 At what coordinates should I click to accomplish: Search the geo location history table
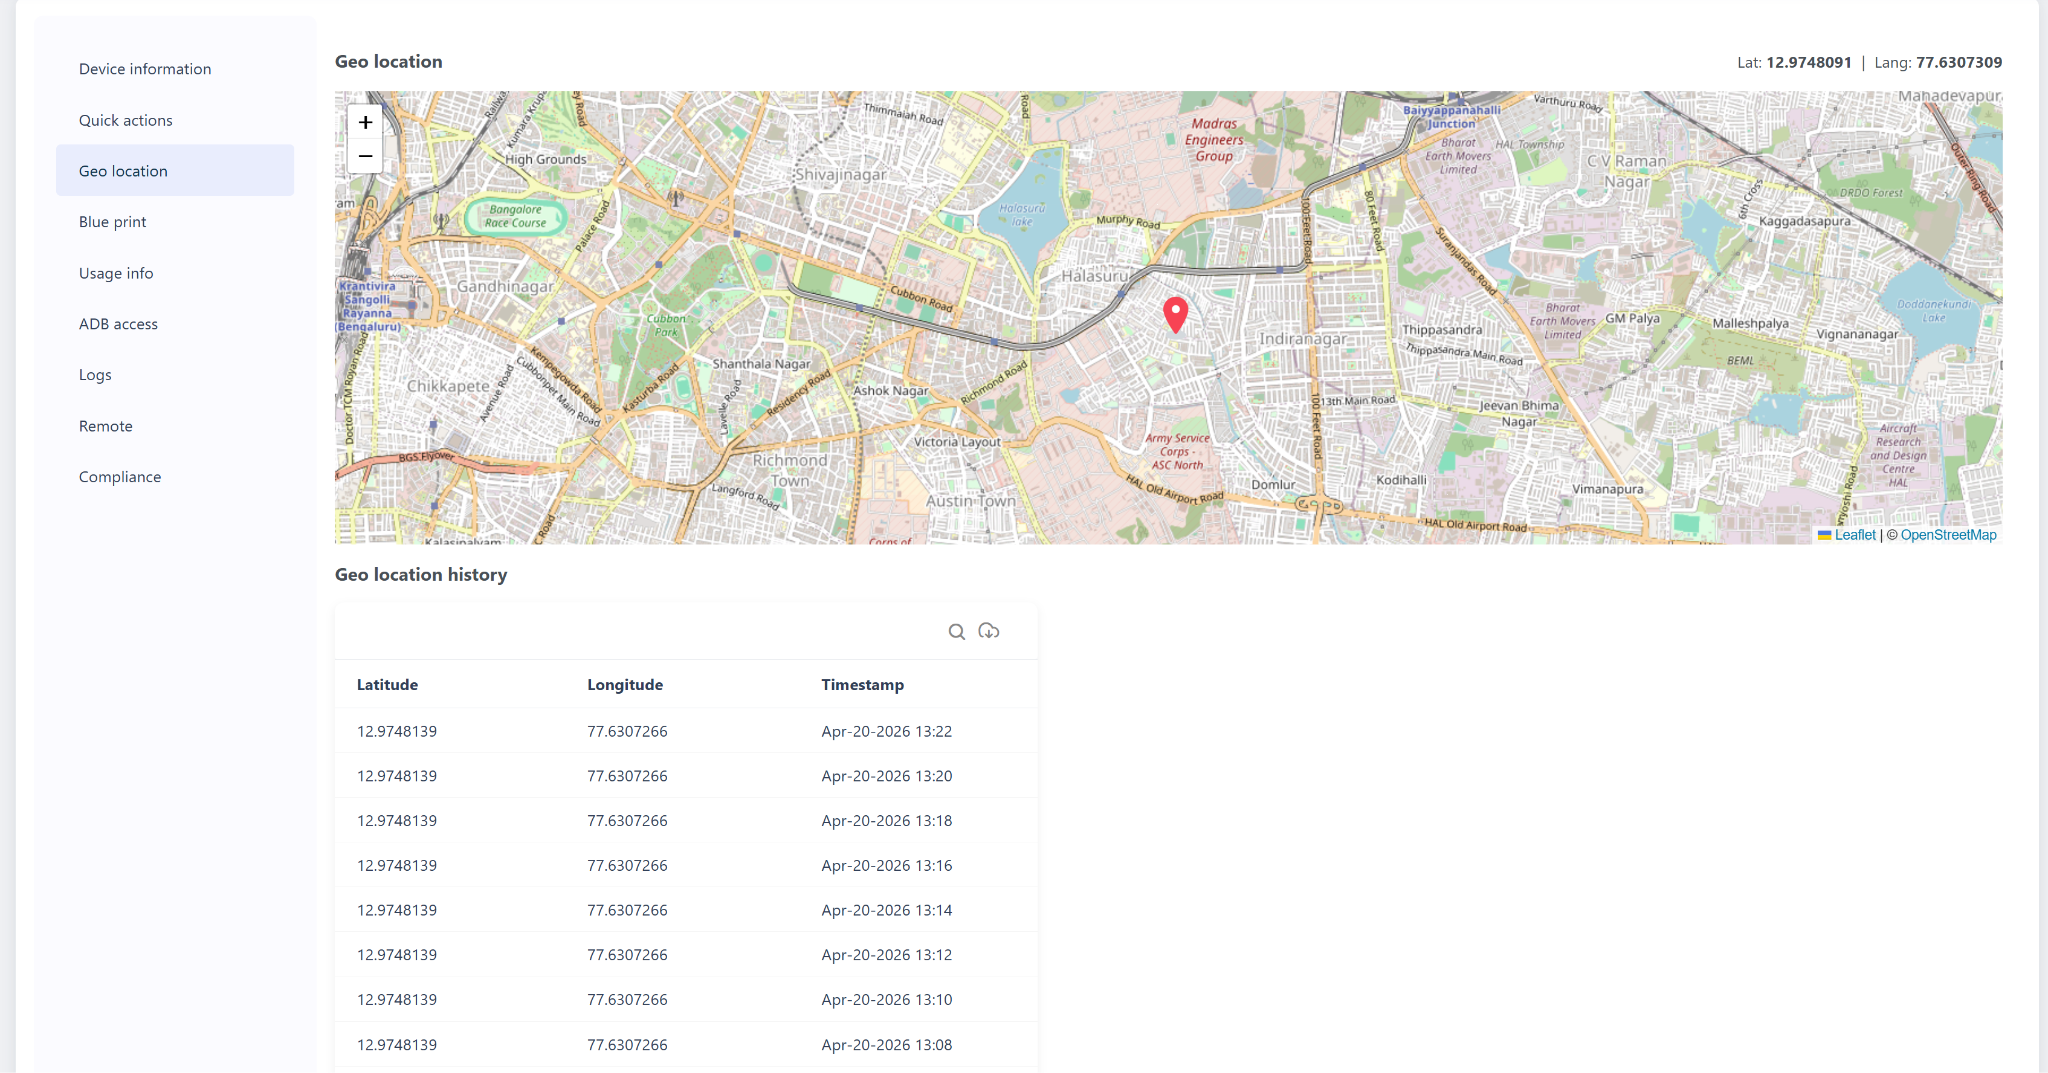(x=957, y=631)
